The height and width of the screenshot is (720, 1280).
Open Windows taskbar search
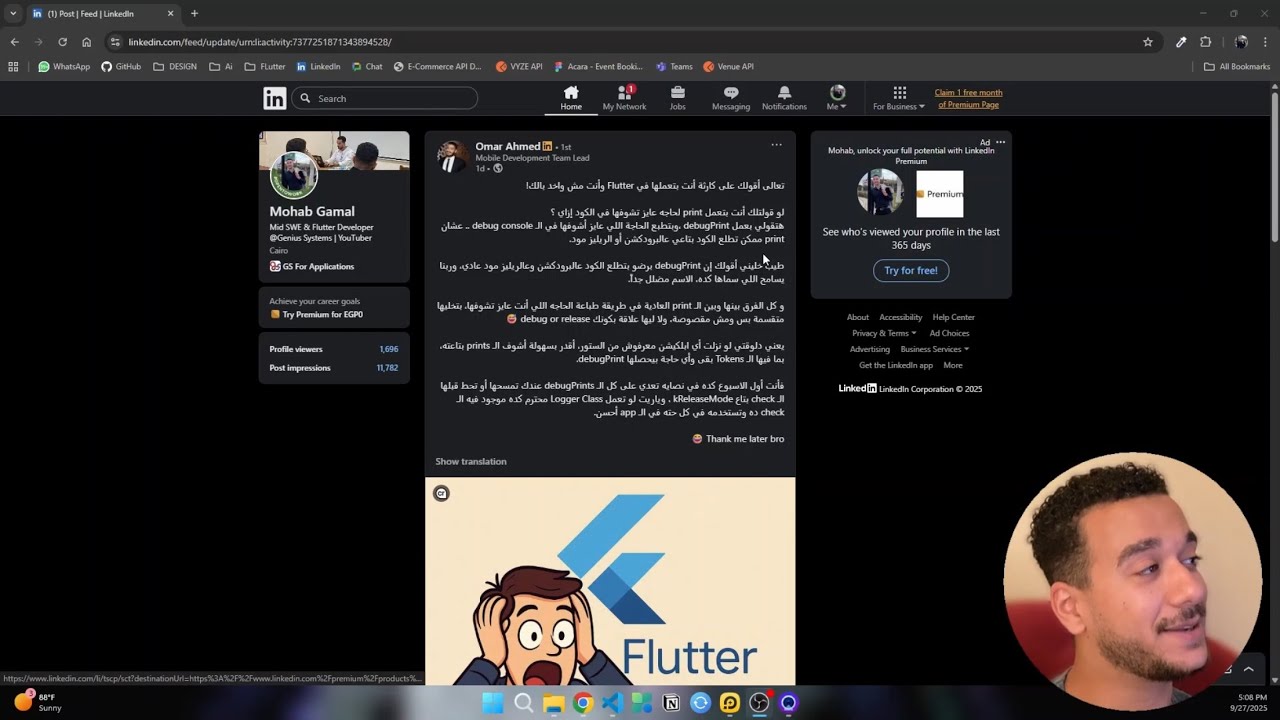(523, 703)
